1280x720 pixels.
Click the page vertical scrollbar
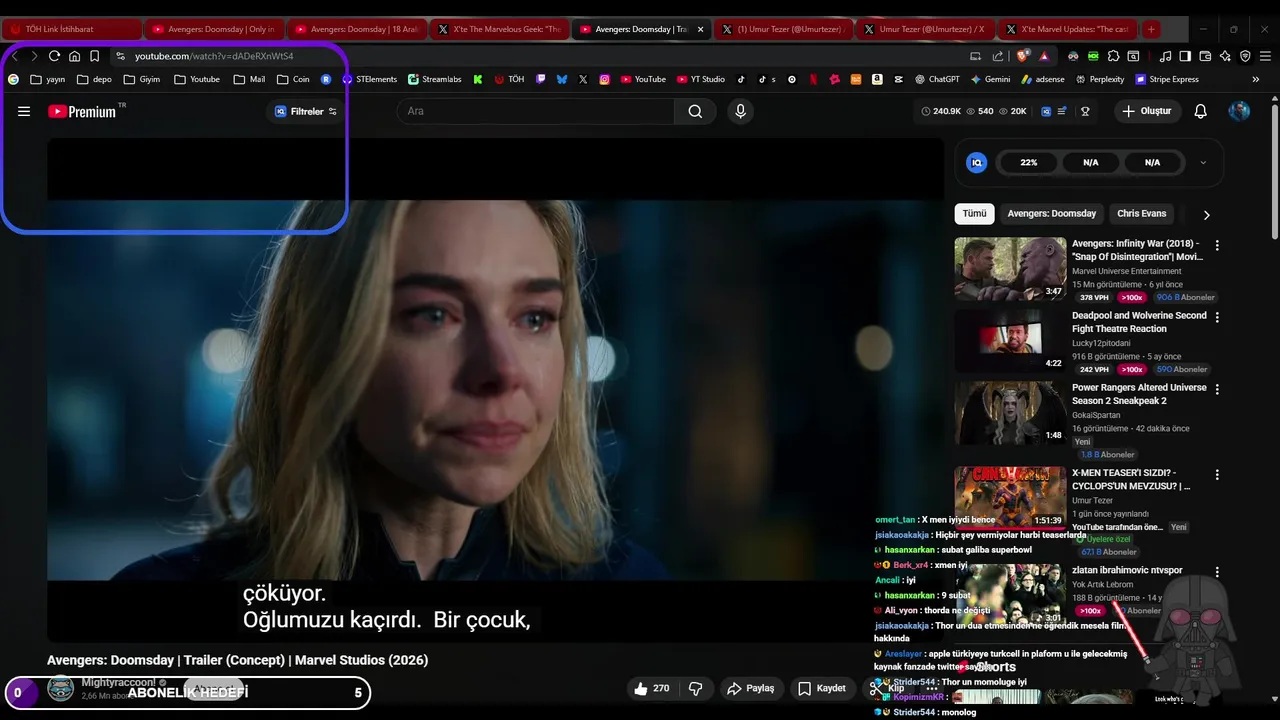click(x=1274, y=170)
